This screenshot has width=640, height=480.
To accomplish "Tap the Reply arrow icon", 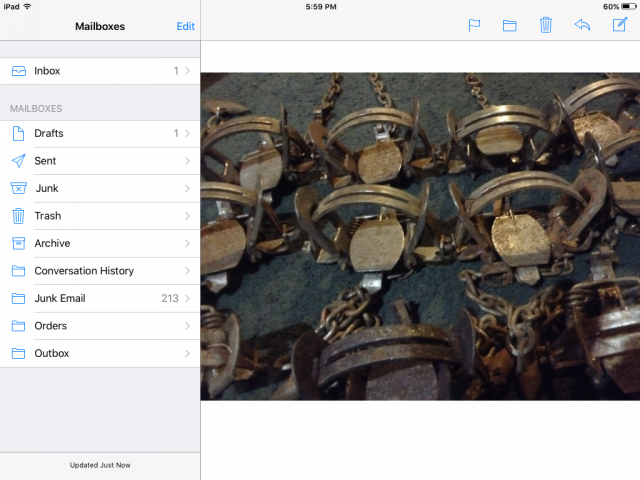I will coord(582,25).
